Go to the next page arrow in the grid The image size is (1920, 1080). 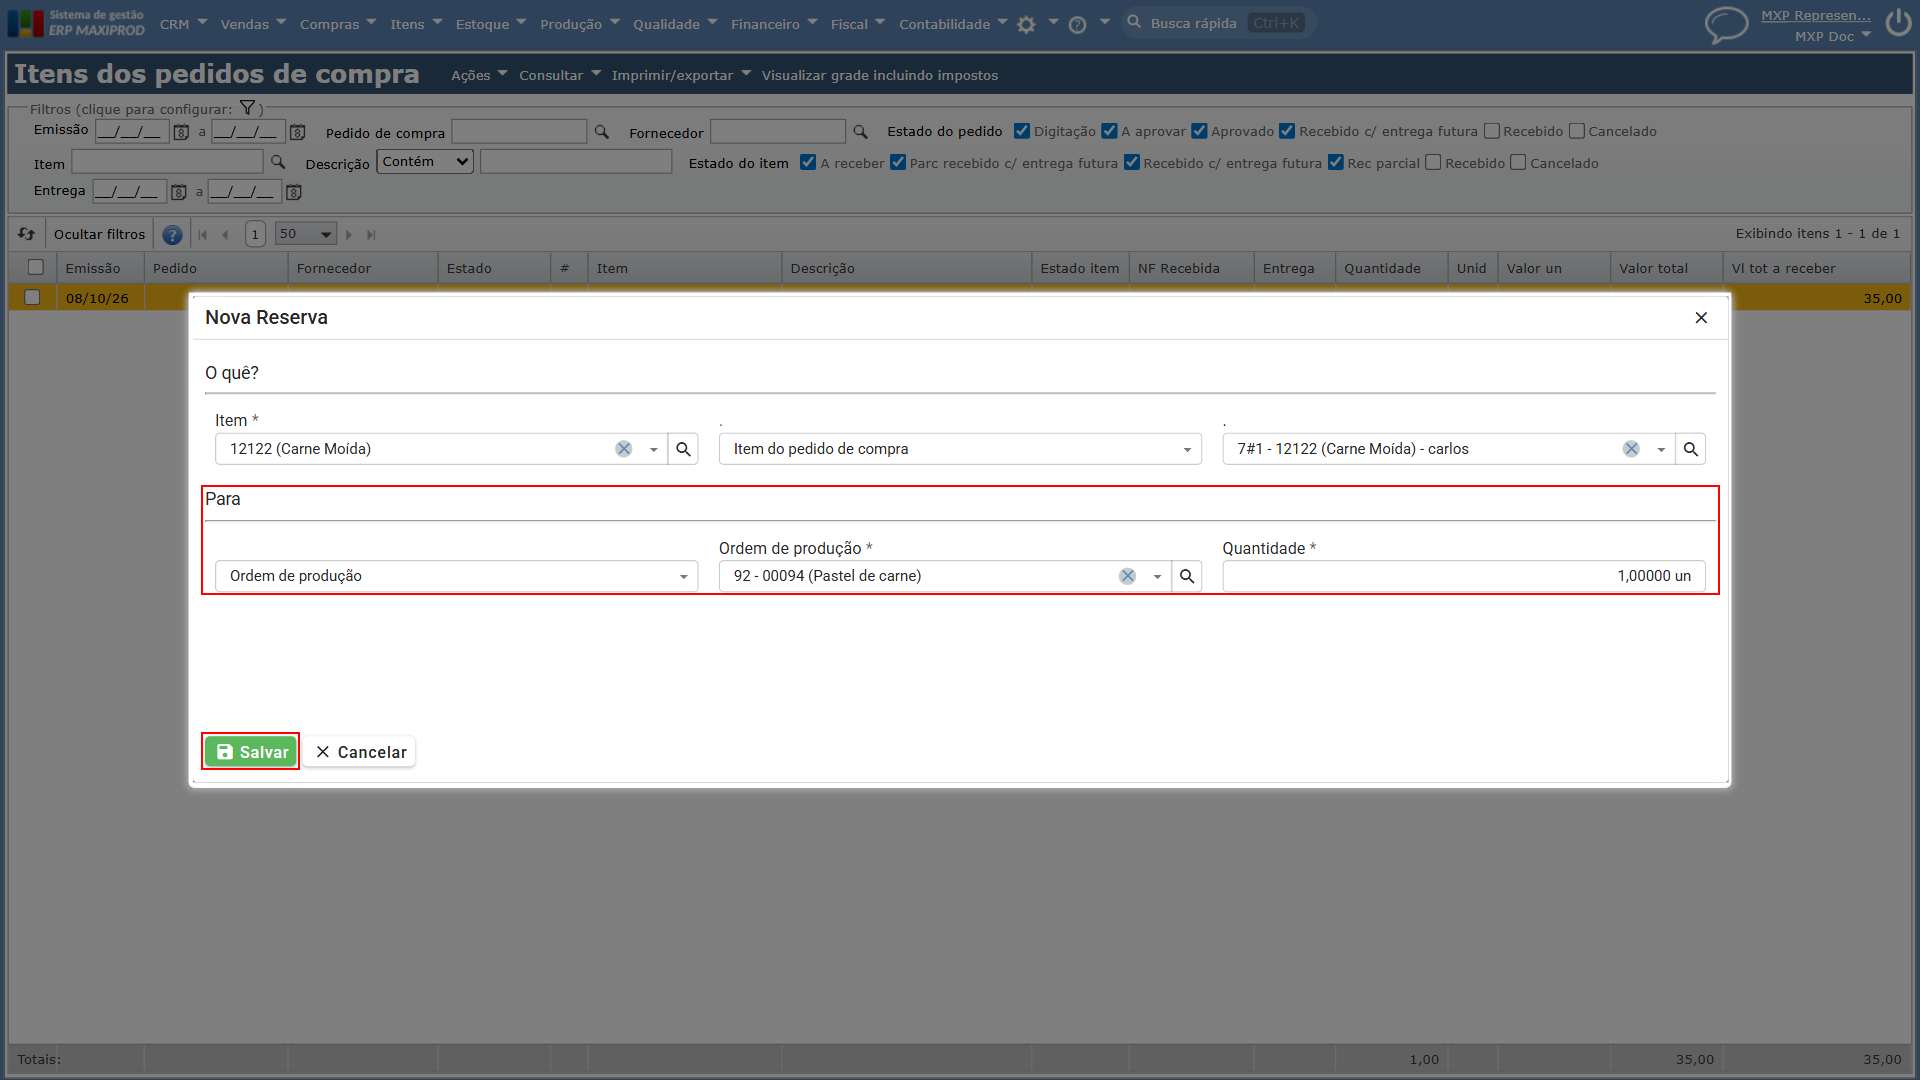click(x=349, y=235)
